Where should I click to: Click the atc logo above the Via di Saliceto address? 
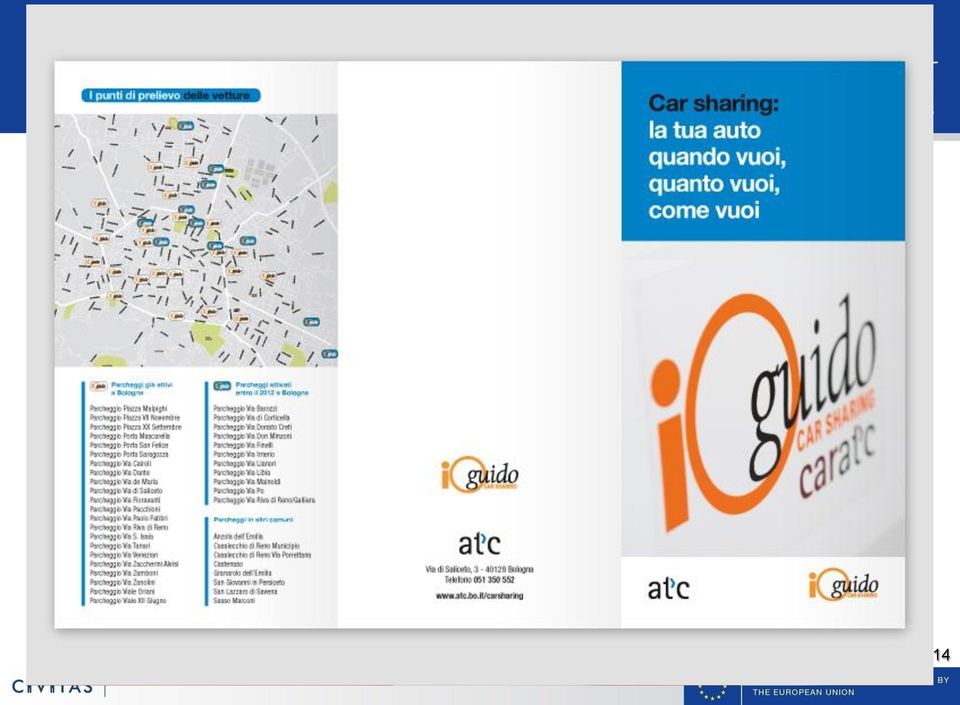pyautogui.click(x=479, y=542)
